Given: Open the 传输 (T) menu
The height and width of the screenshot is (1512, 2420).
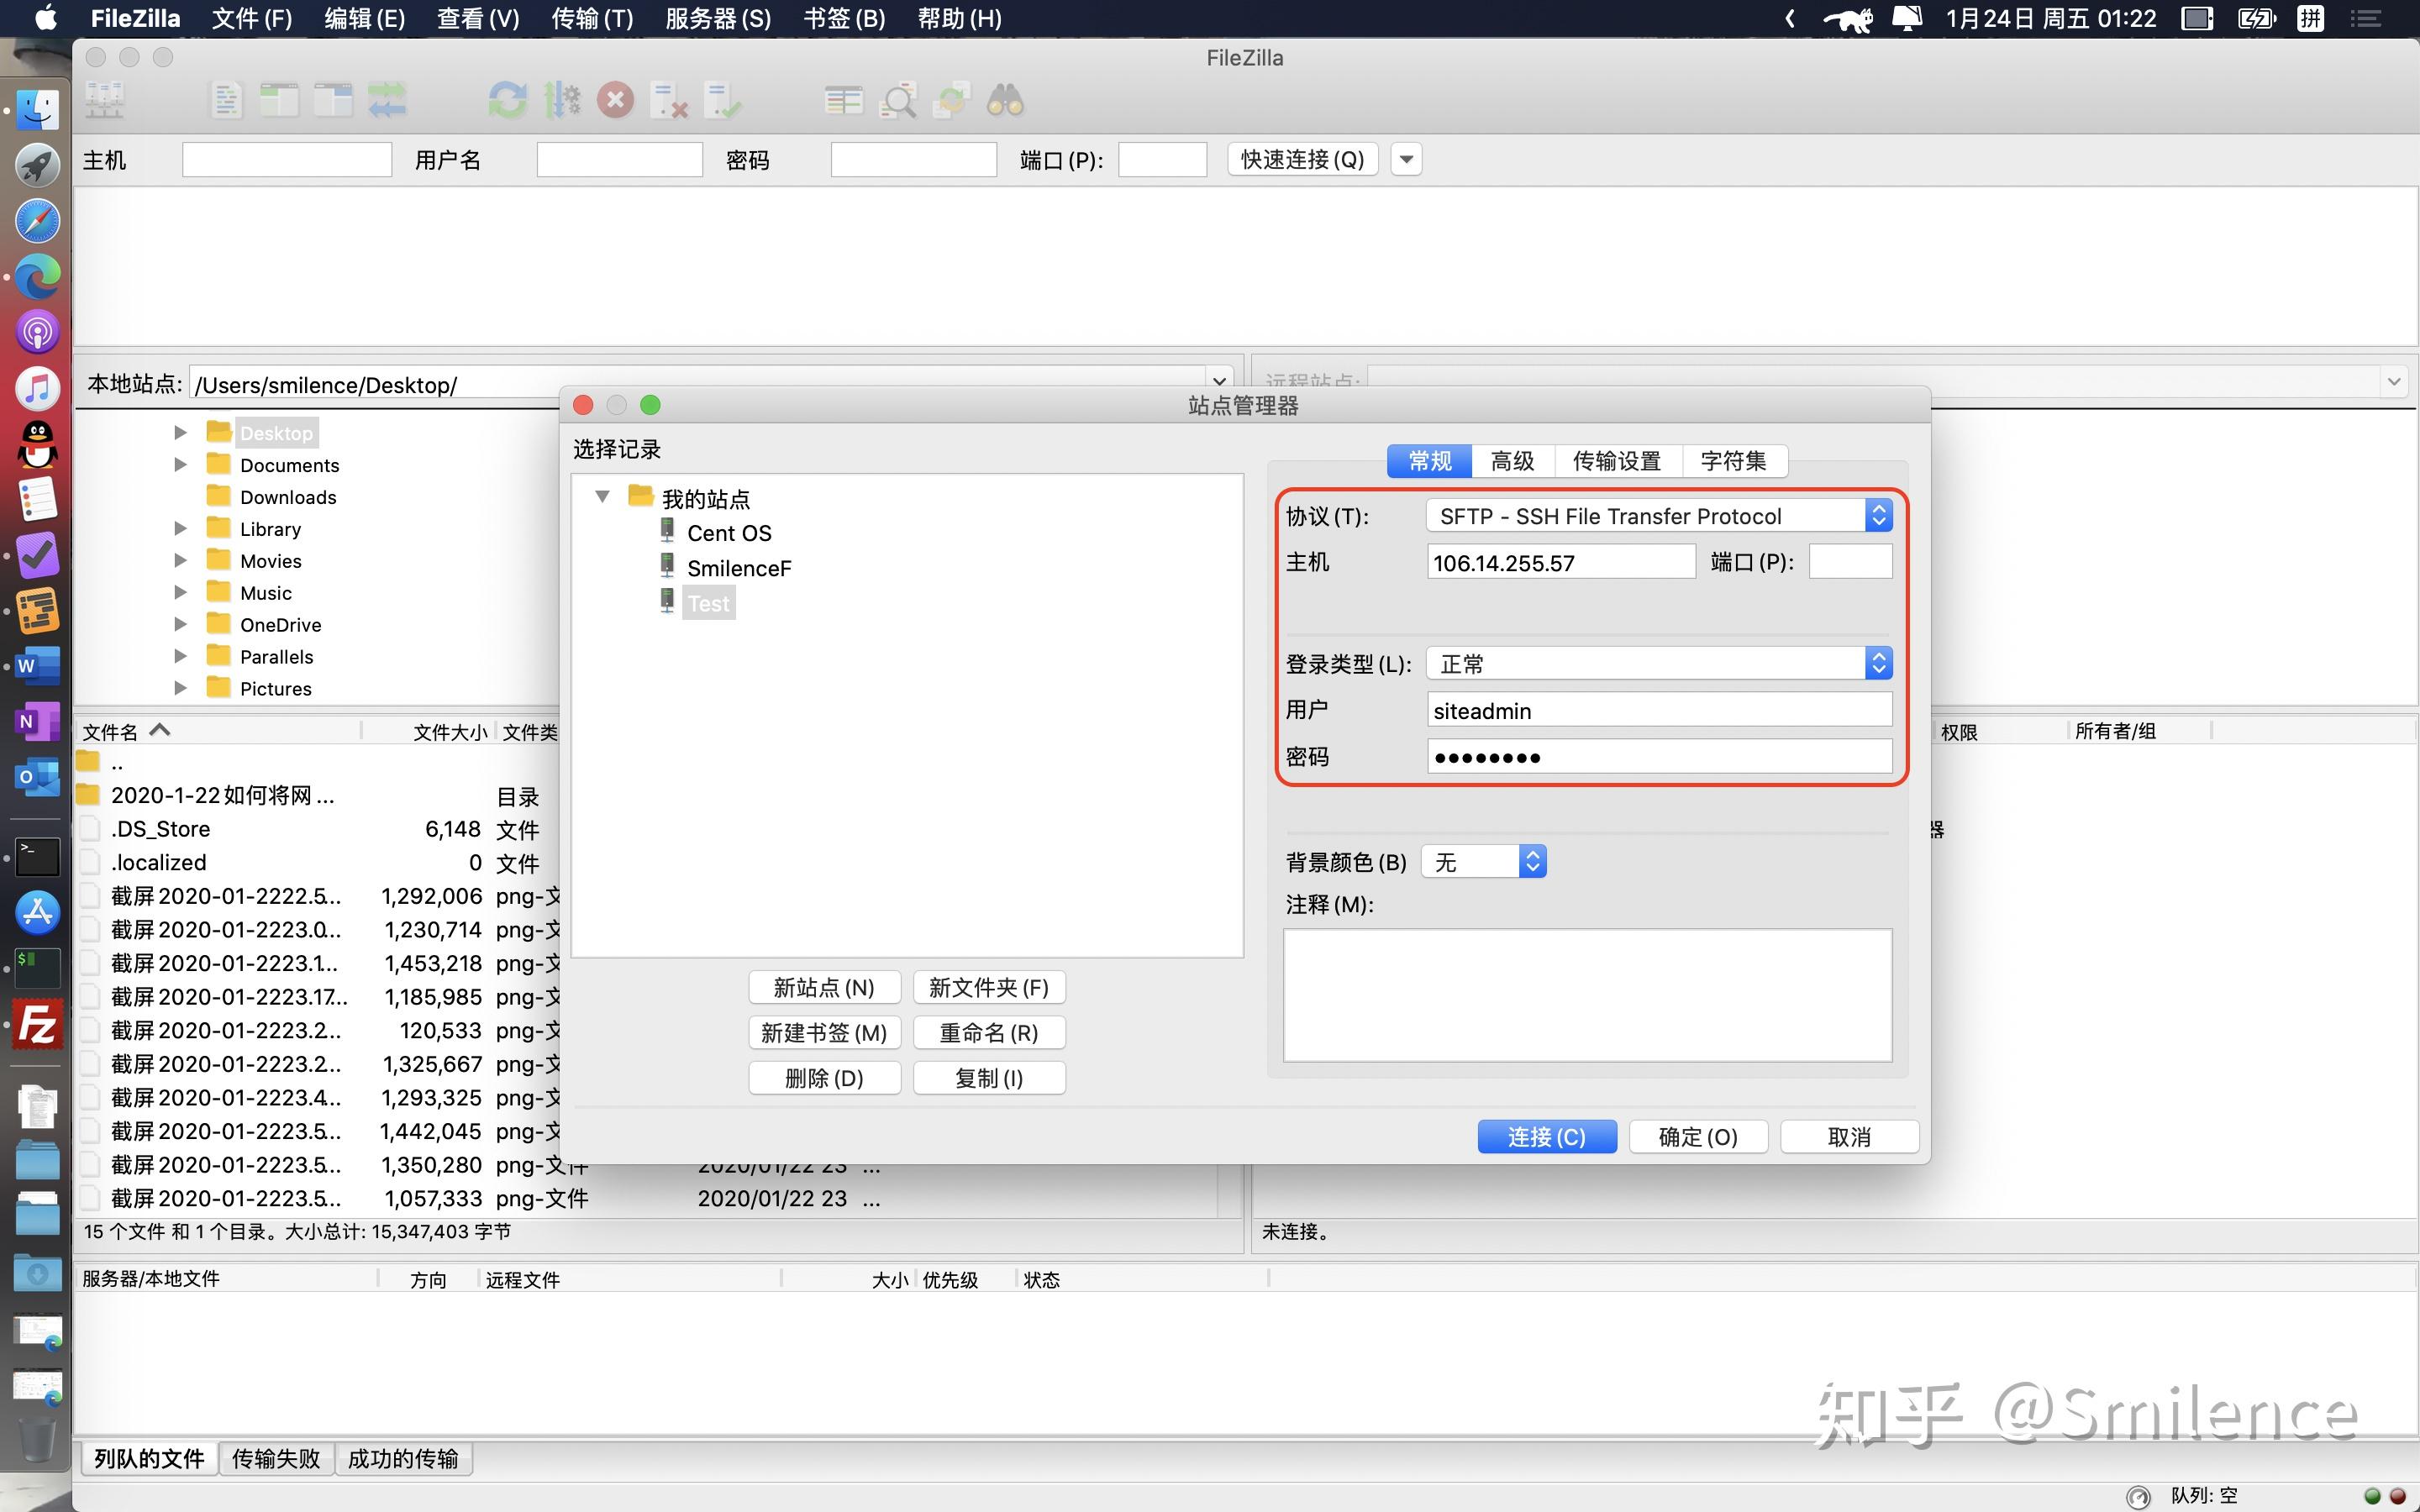Looking at the screenshot, I should [x=592, y=19].
